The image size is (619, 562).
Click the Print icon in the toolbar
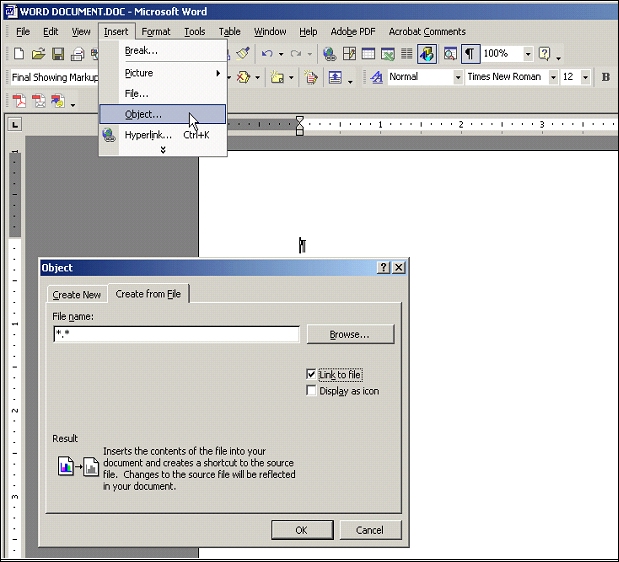coord(77,54)
